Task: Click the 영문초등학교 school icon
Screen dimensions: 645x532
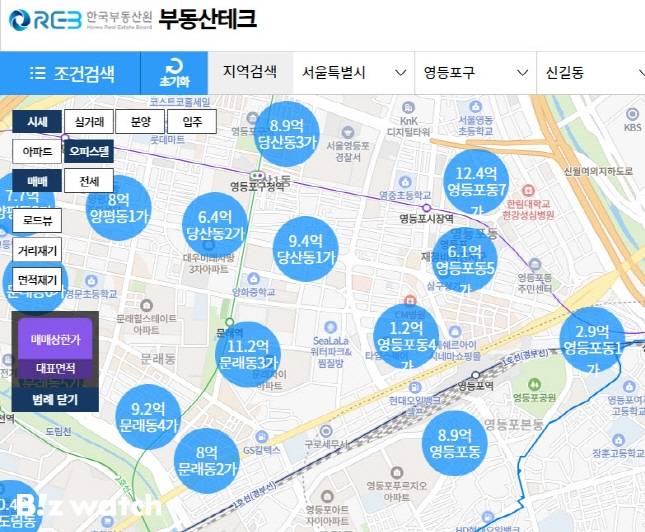Action: pyautogui.click(x=91, y=281)
